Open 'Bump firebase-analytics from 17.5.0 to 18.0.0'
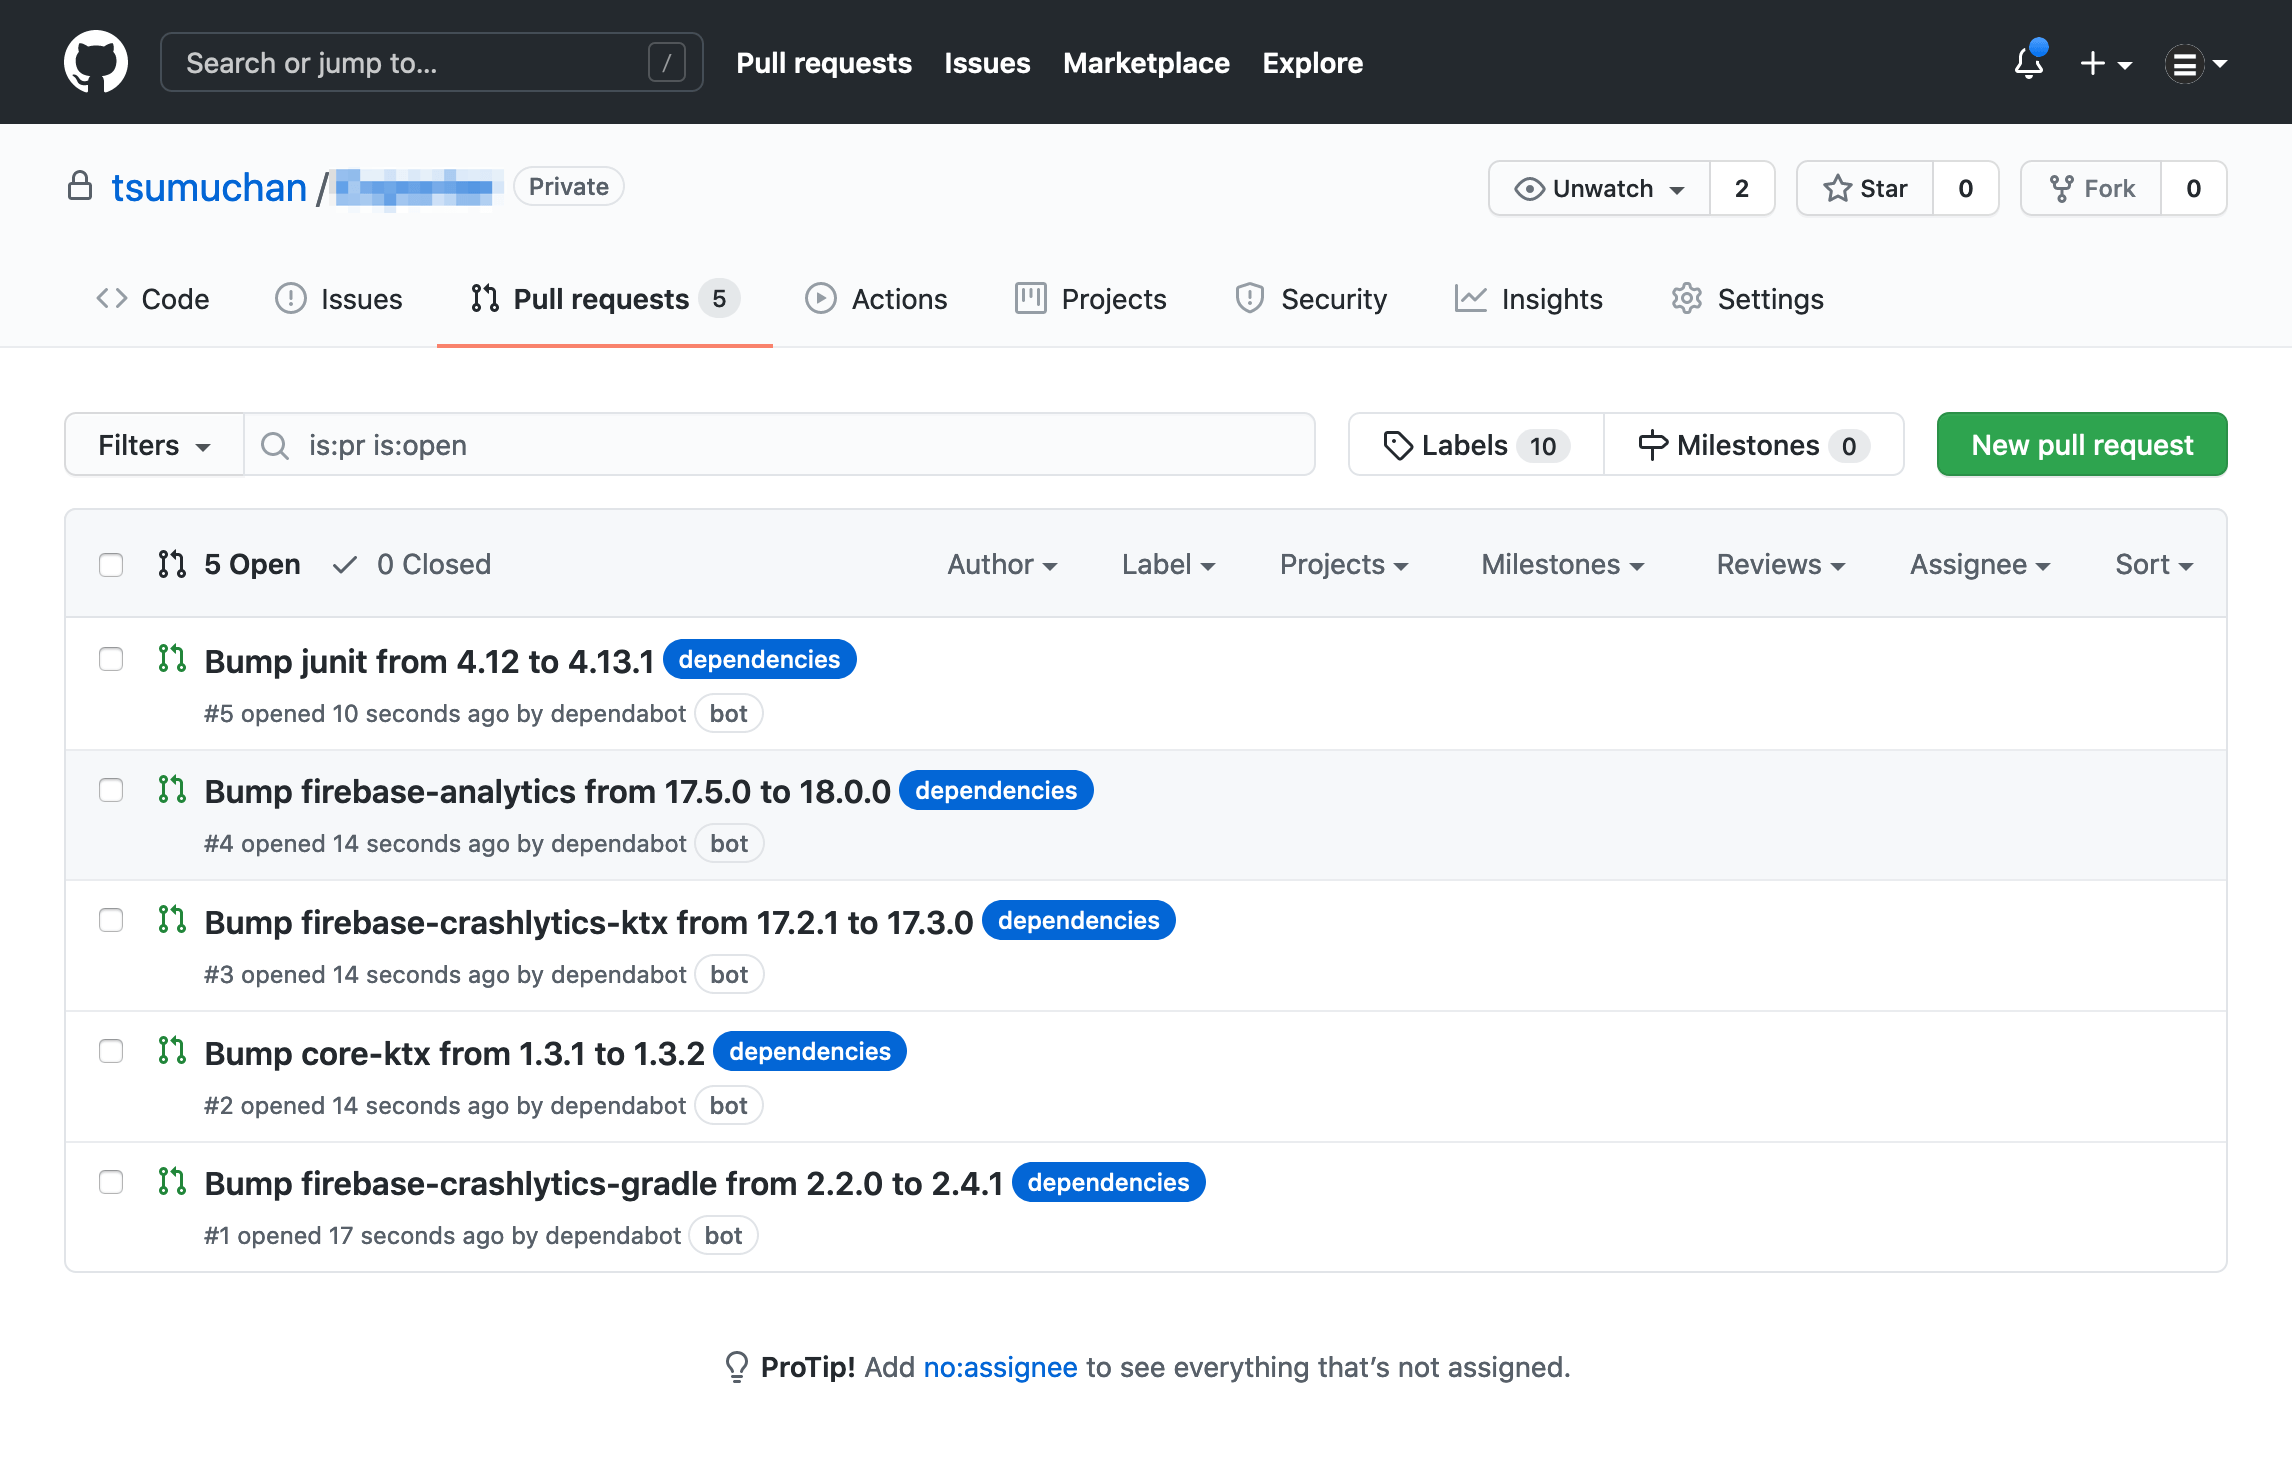 (x=547, y=791)
